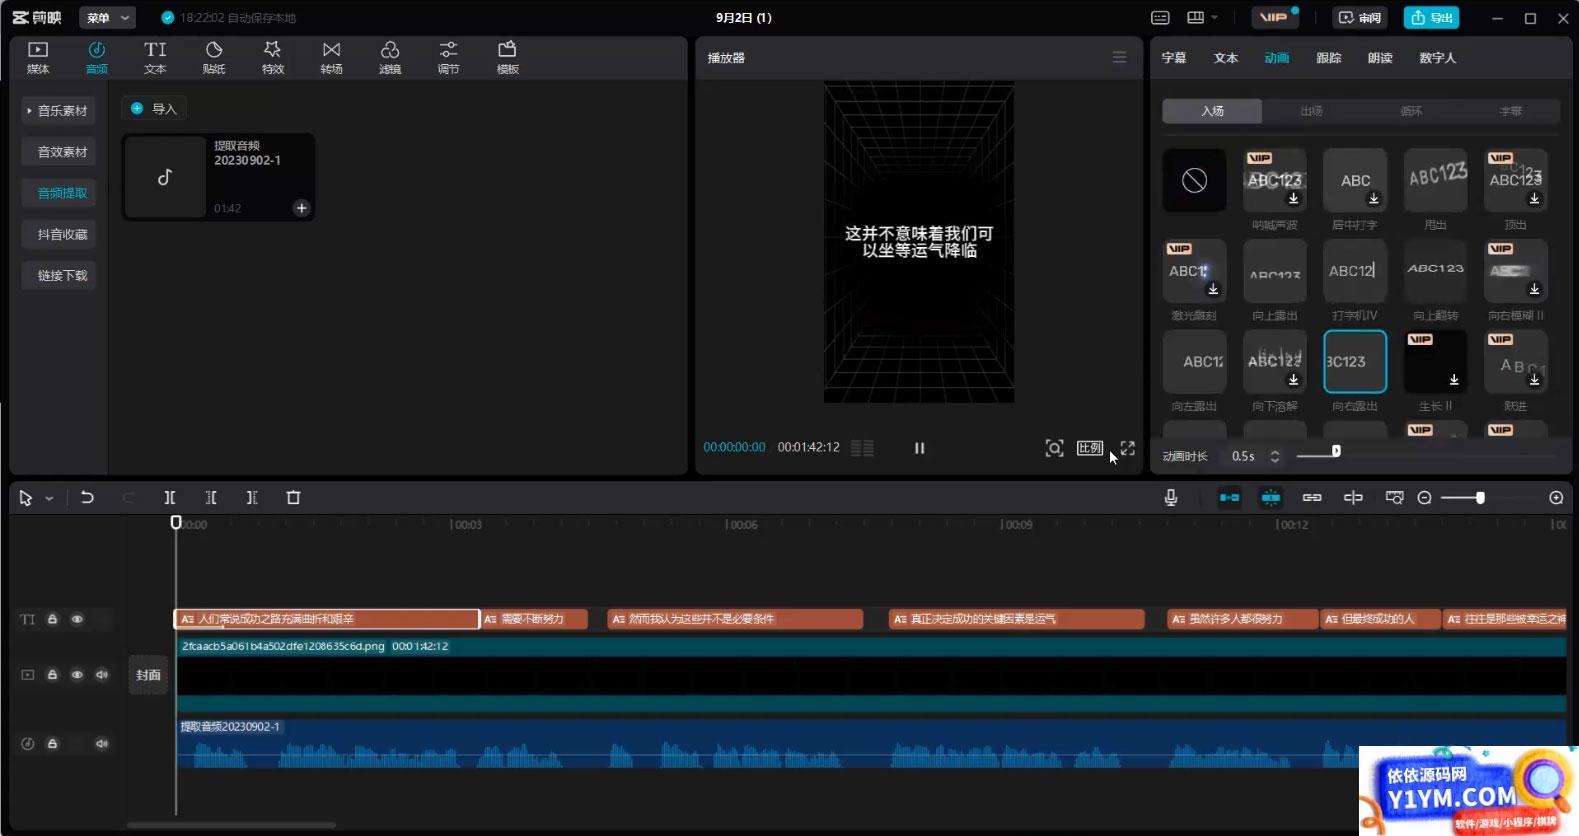Click the undo arrow in timeline toolbar
The image size is (1579, 836).
87,497
